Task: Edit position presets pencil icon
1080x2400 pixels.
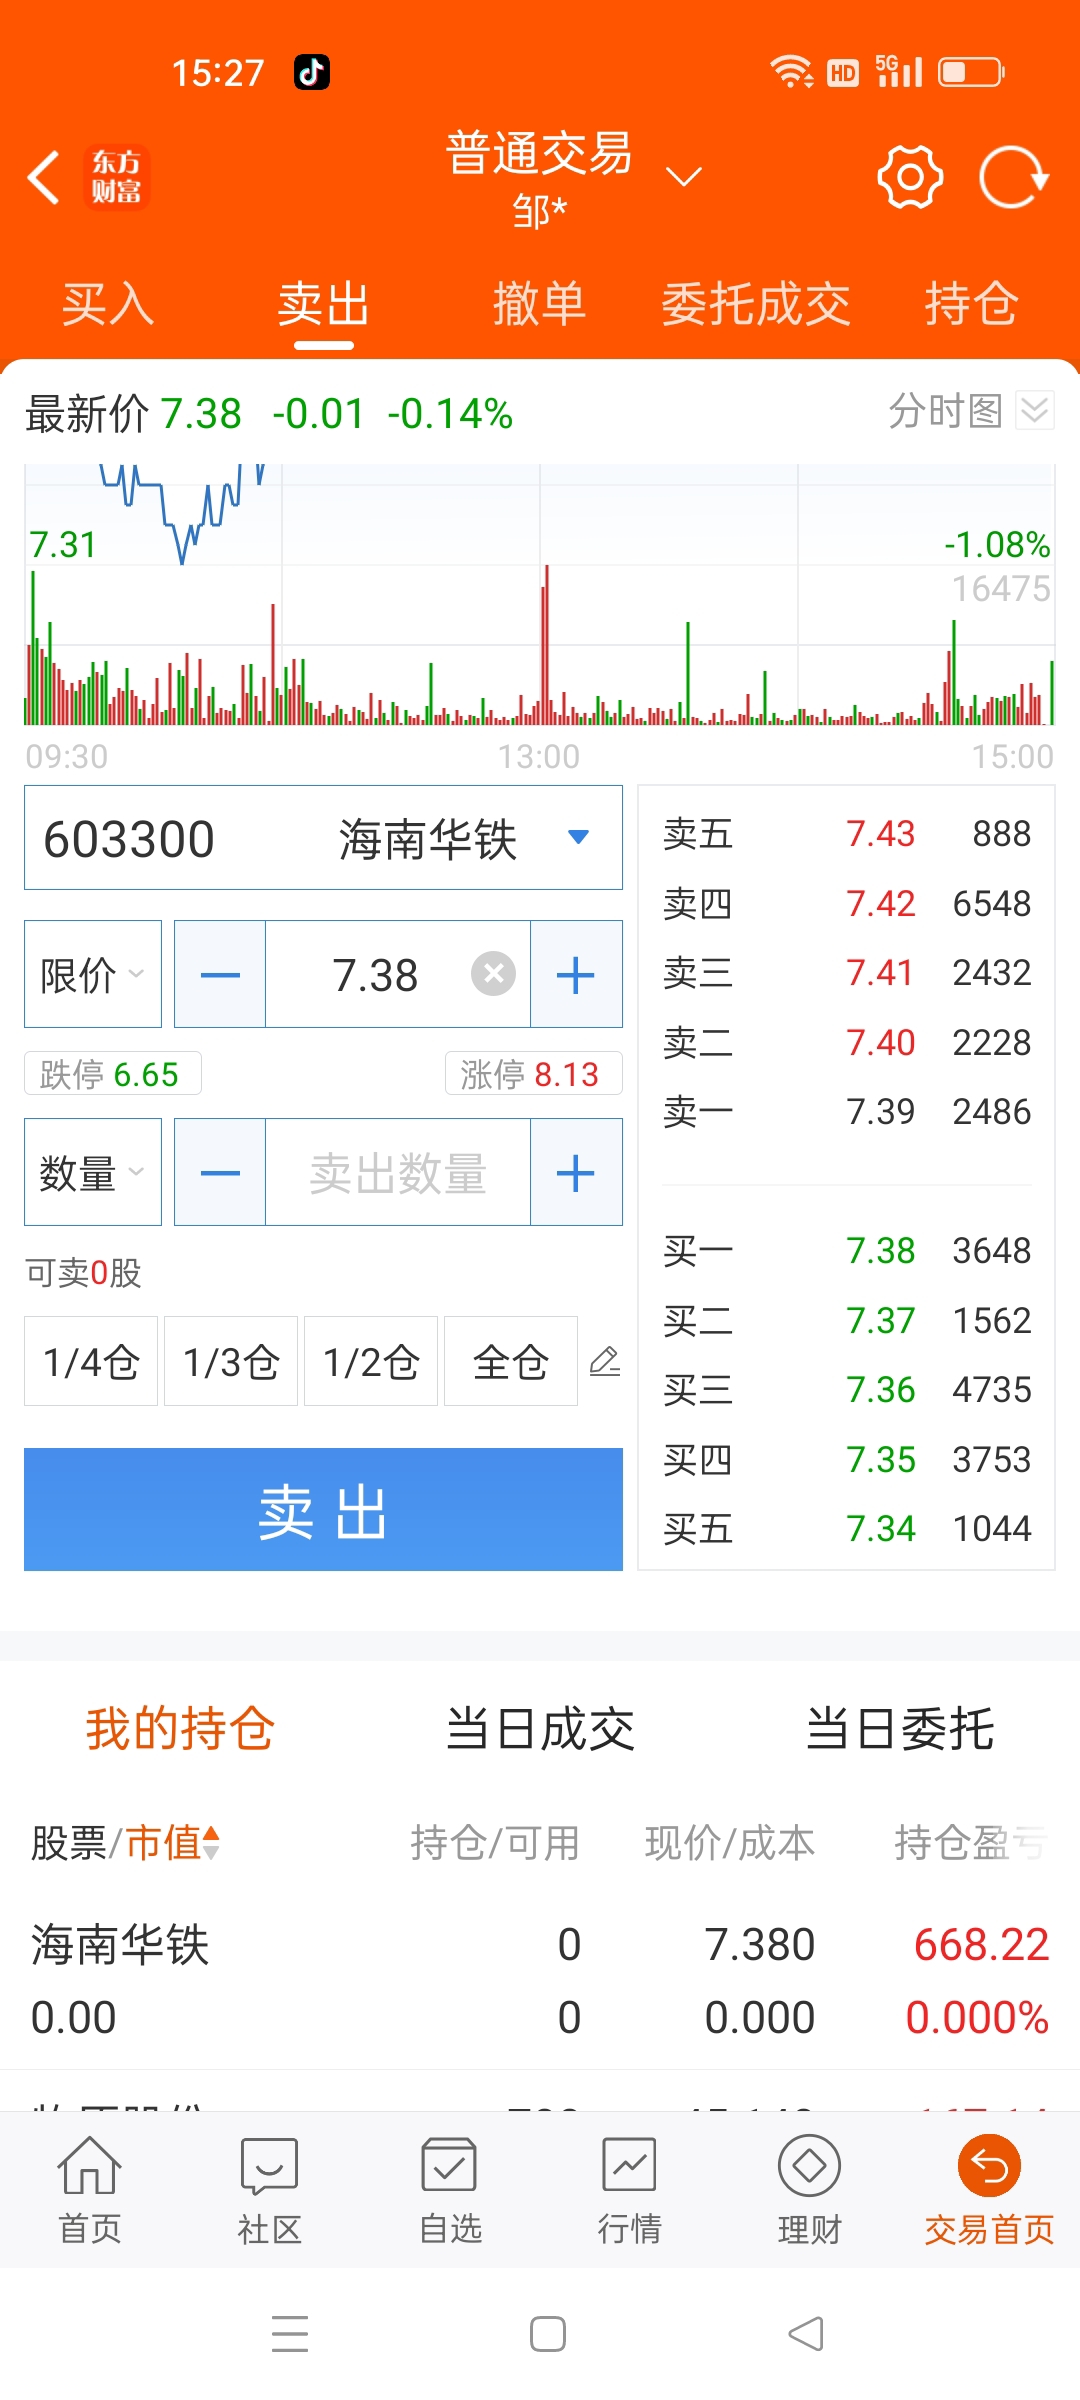Action: point(605,1361)
